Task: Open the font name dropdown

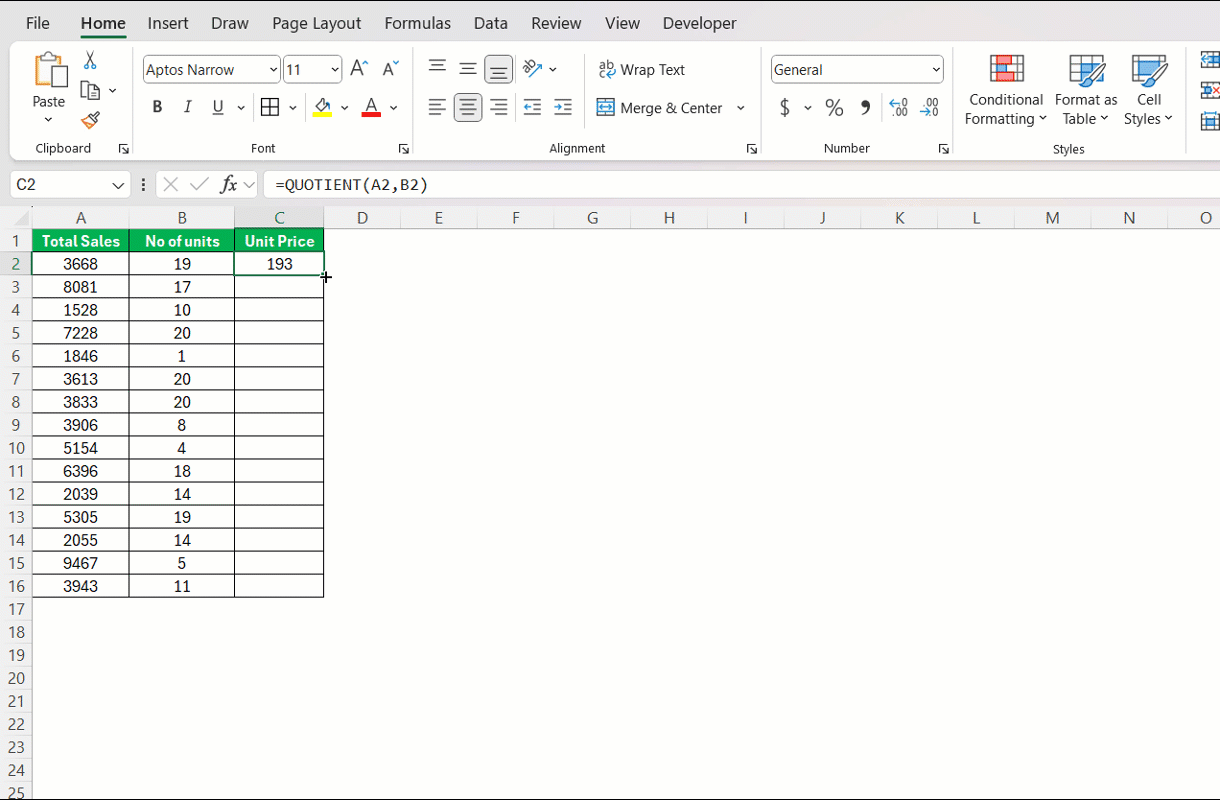Action: coord(273,70)
